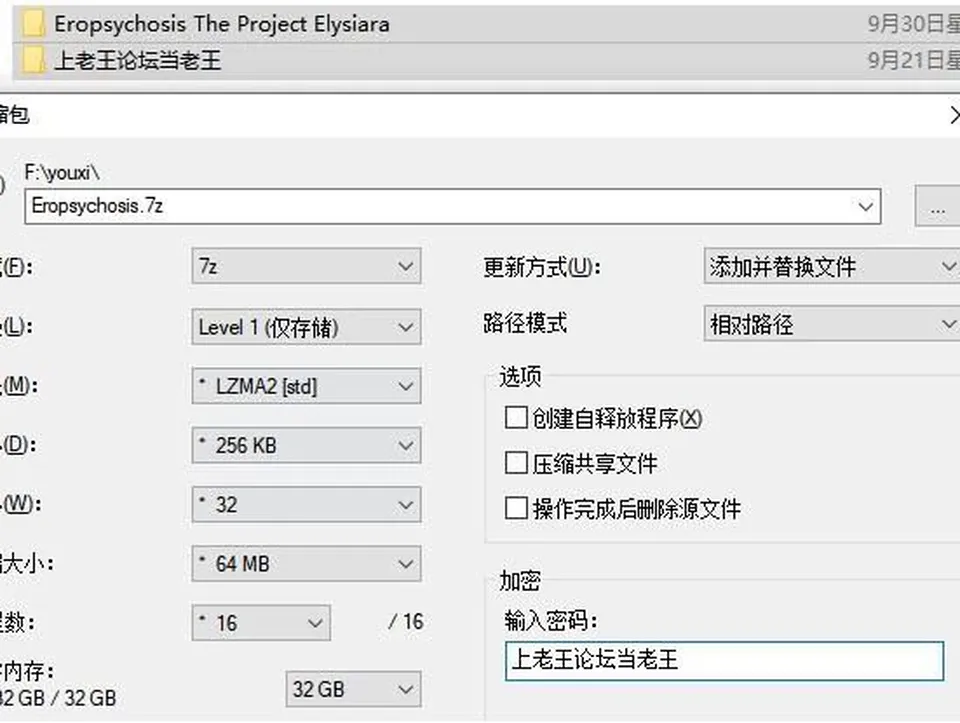Click the Eropsychosis The Project Elysiara folder icon

(34, 24)
